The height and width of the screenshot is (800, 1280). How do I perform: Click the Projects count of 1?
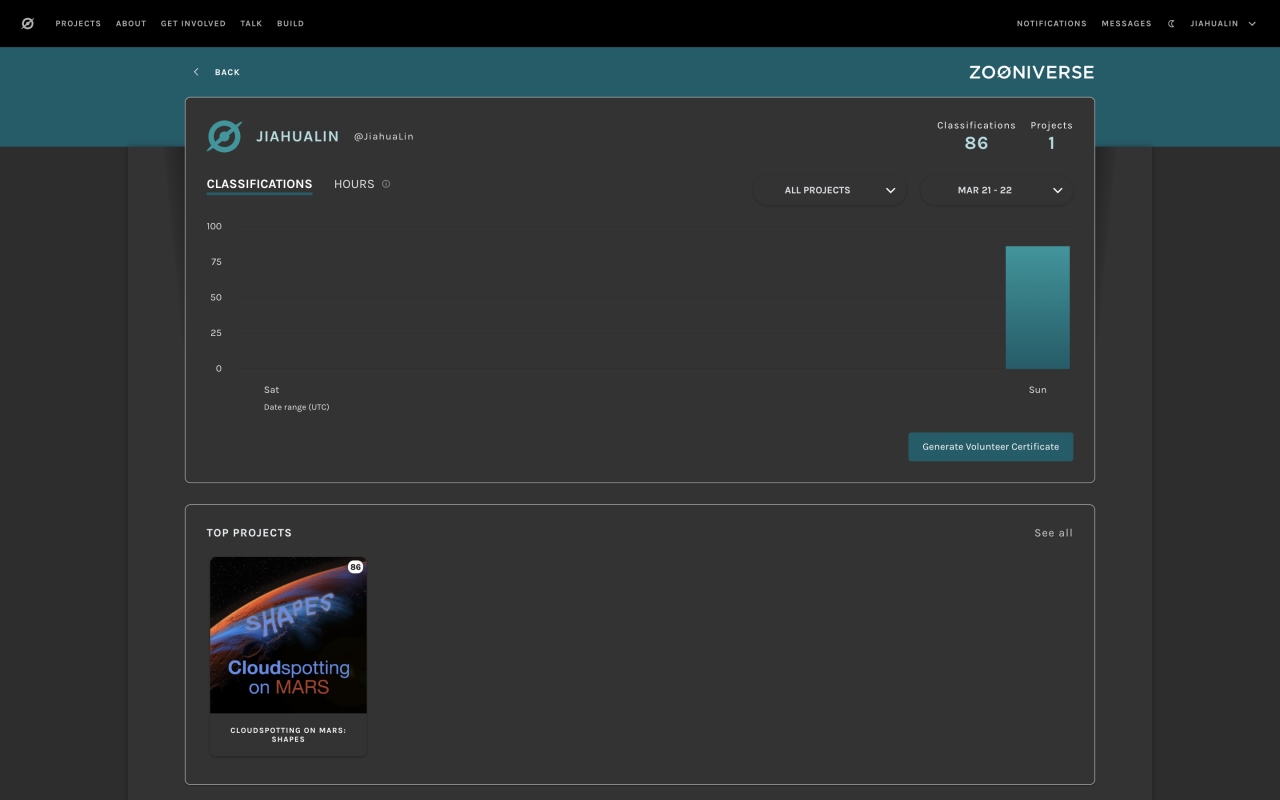[1051, 143]
